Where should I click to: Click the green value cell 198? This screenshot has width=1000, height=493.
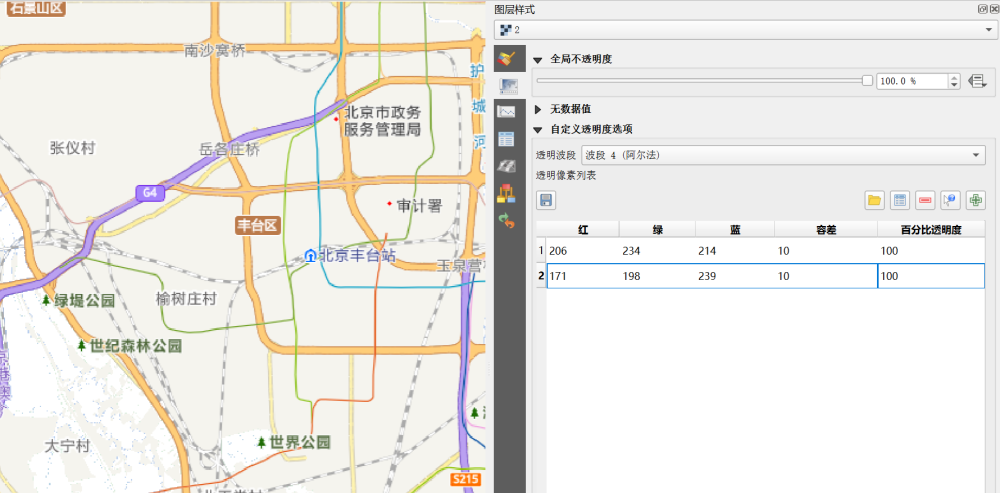(x=658, y=276)
